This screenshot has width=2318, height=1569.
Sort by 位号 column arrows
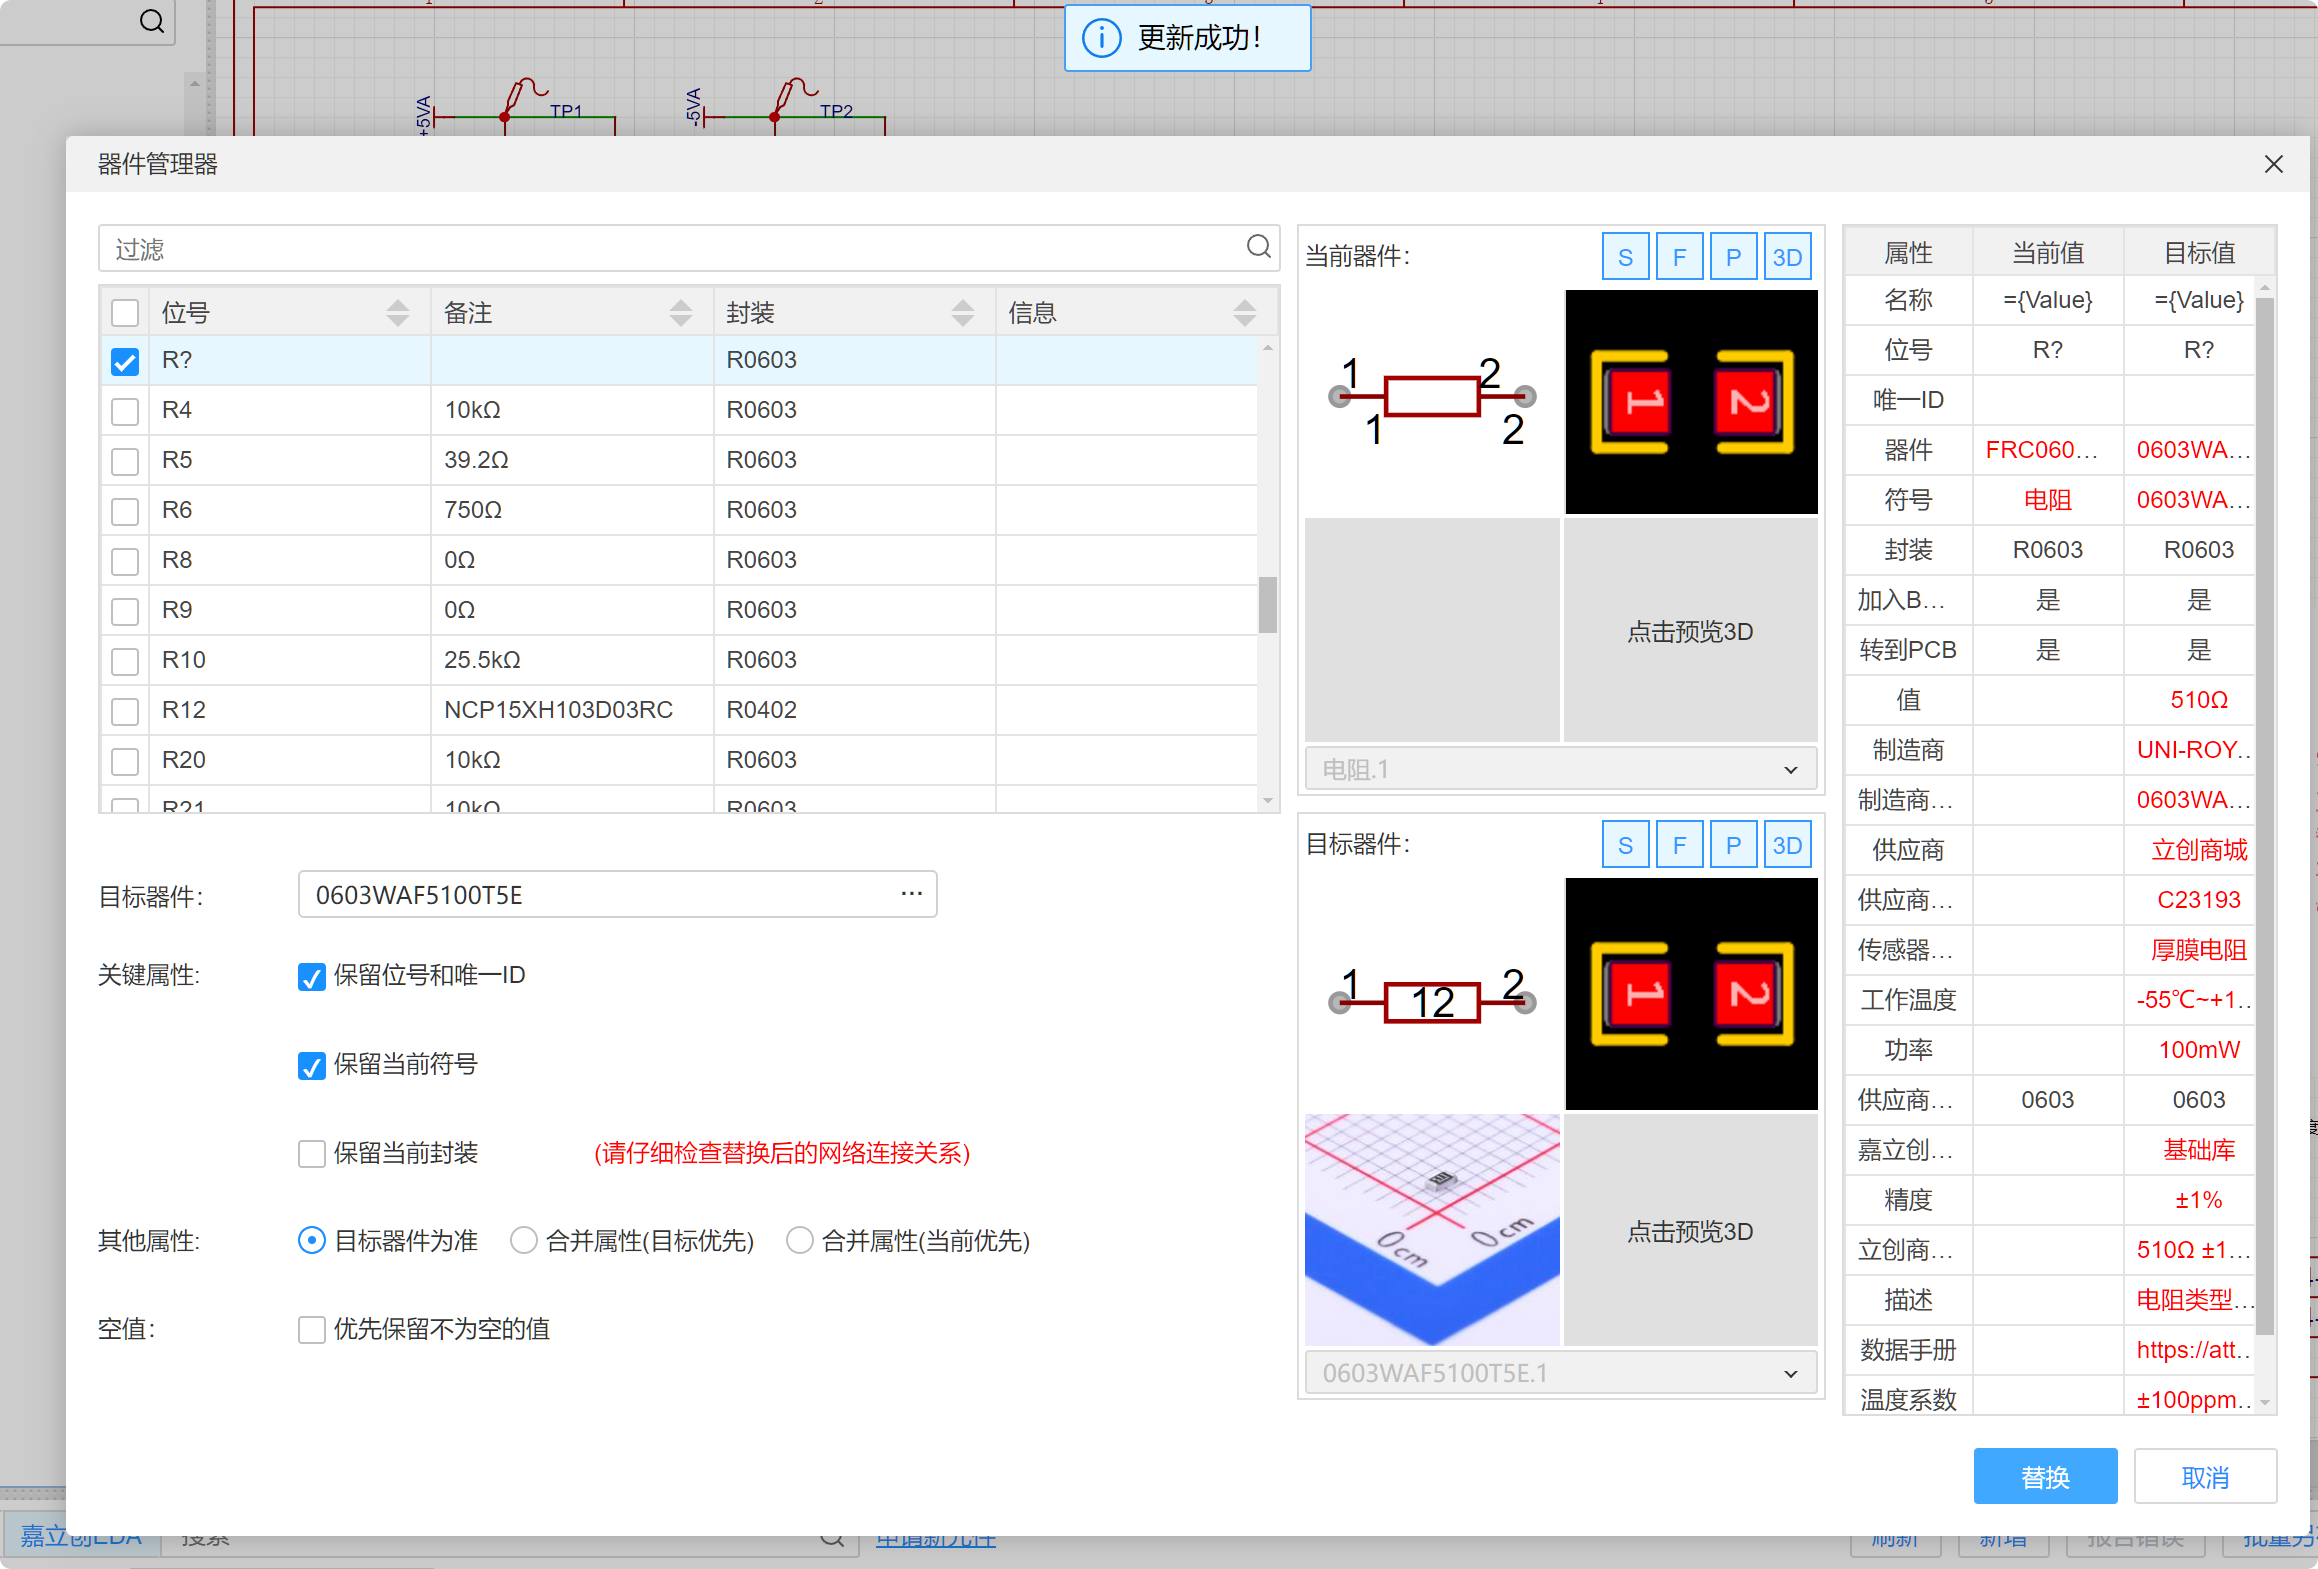[397, 313]
